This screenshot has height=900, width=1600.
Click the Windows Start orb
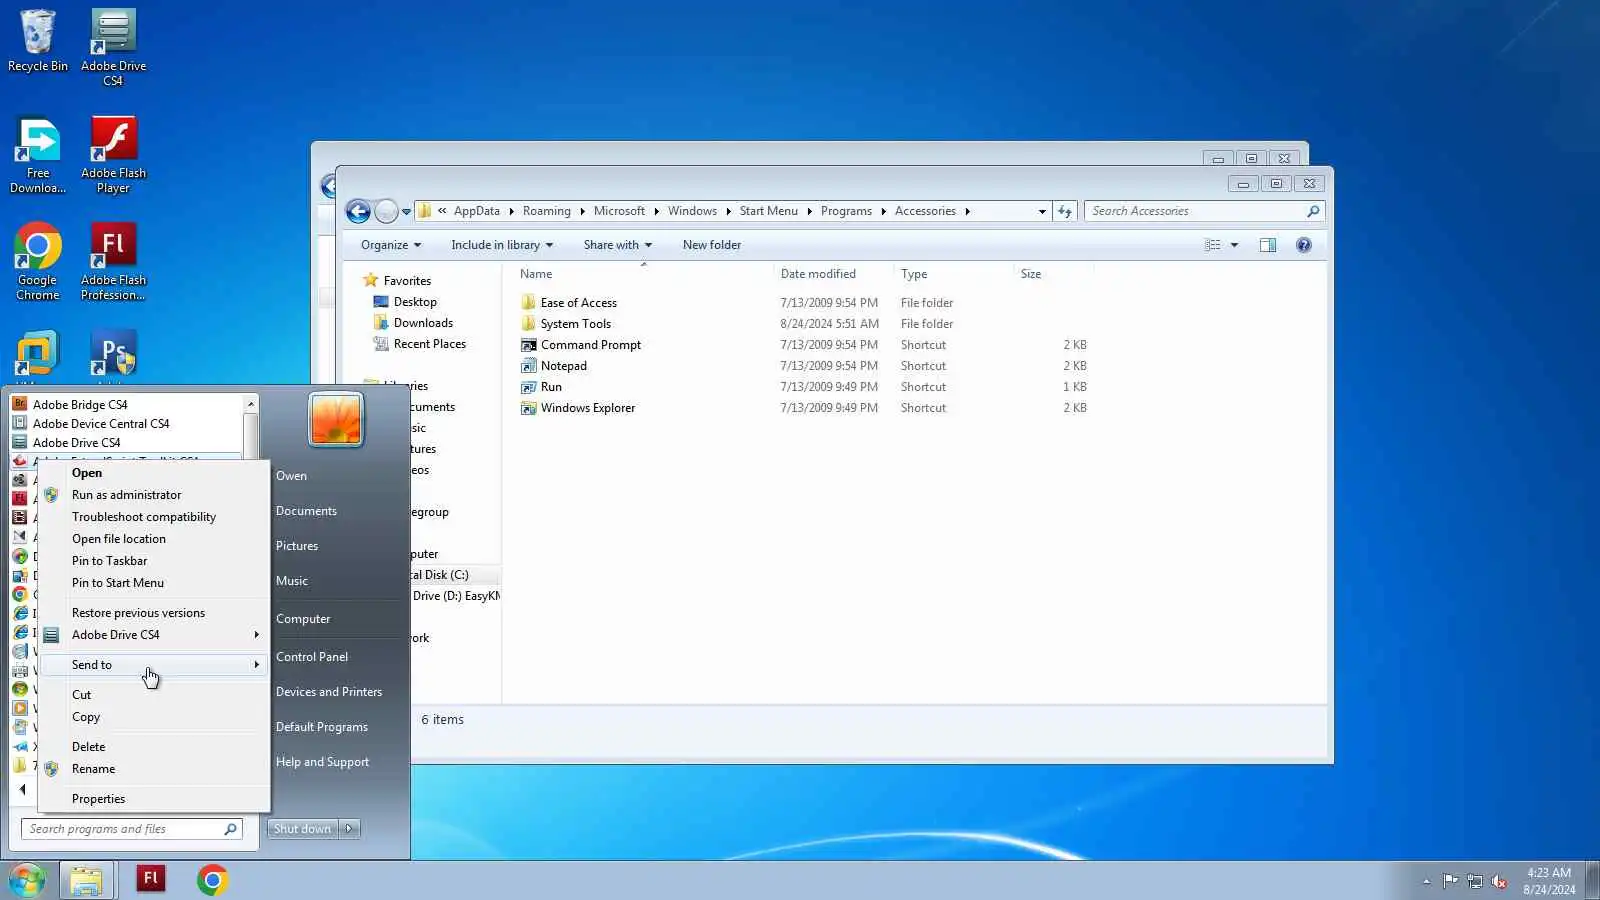[x=27, y=880]
